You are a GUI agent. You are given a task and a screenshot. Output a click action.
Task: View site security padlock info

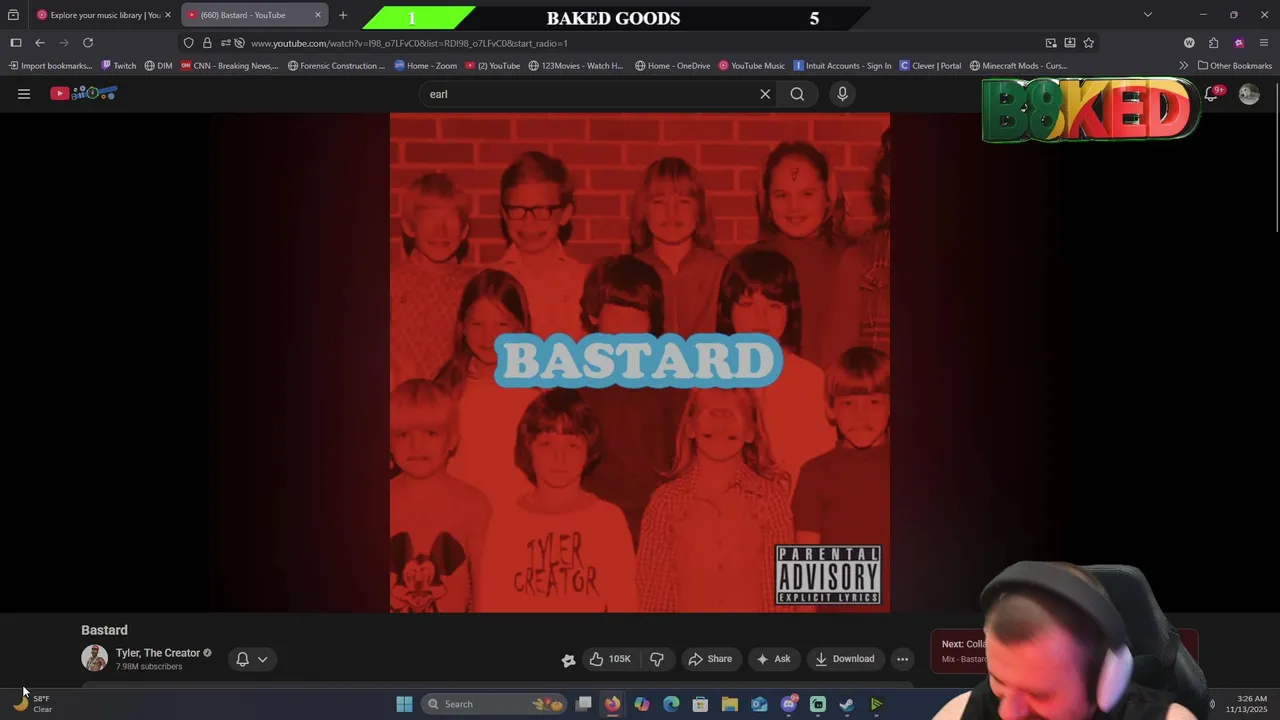coord(207,43)
